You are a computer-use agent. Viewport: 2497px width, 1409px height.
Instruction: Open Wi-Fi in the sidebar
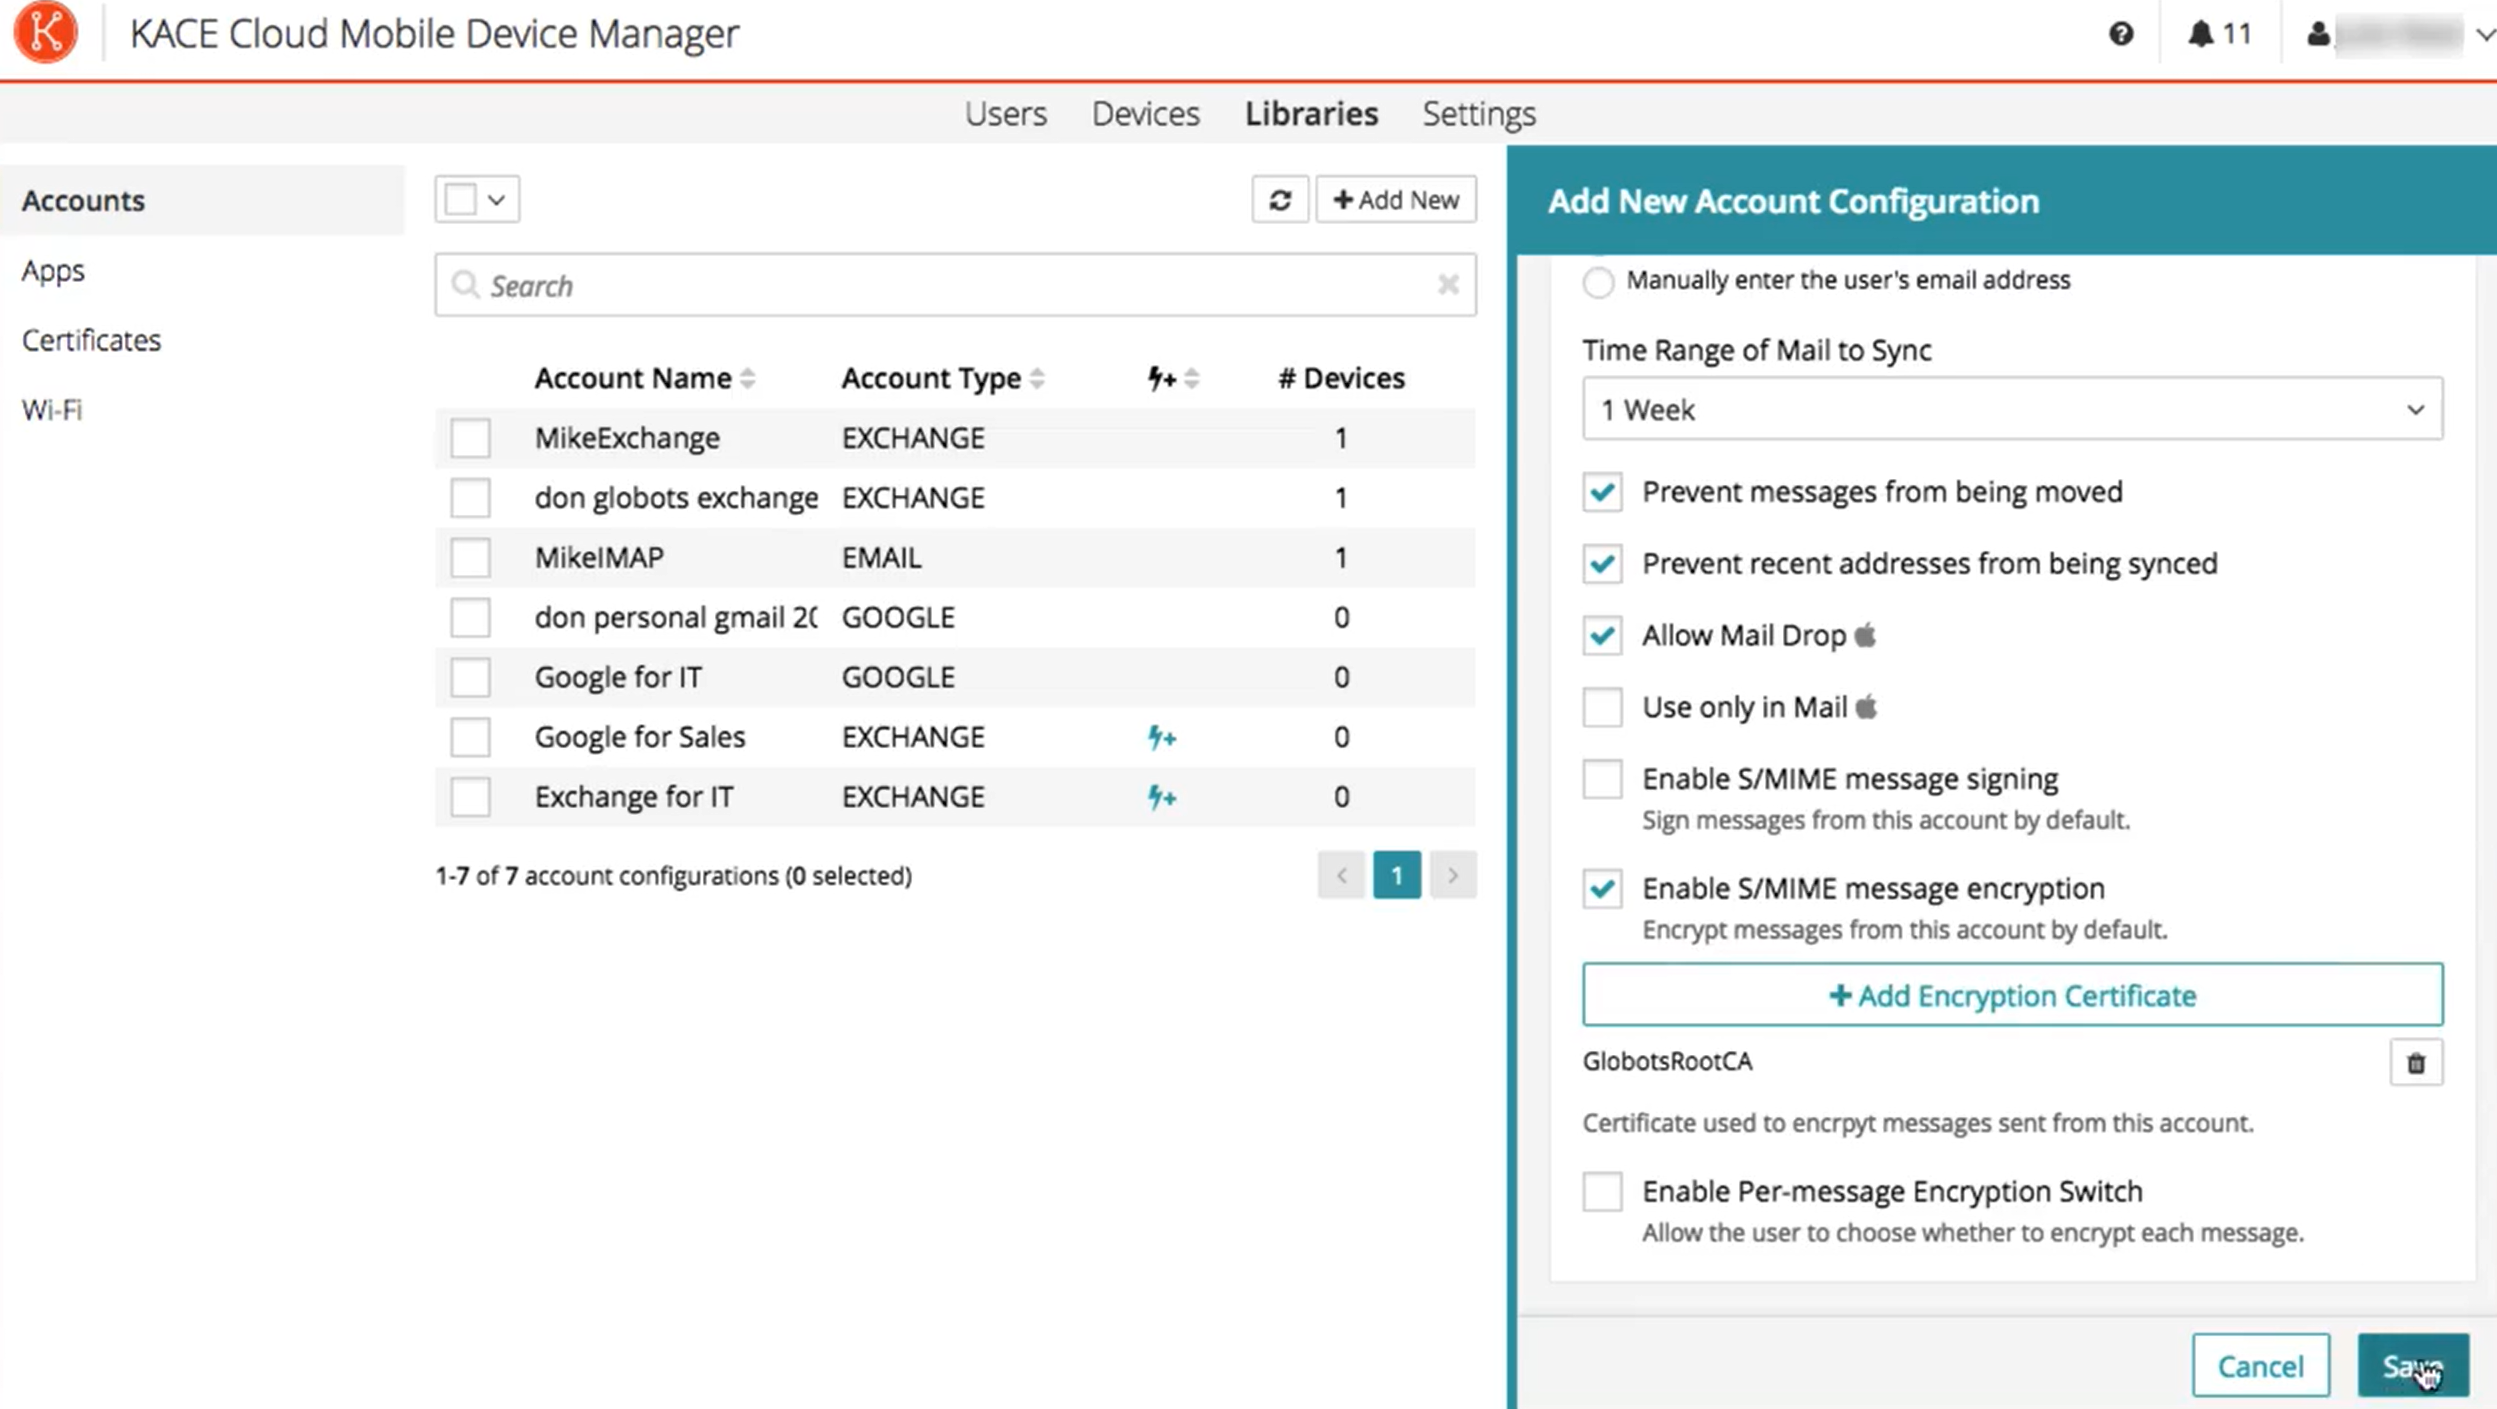tap(52, 410)
